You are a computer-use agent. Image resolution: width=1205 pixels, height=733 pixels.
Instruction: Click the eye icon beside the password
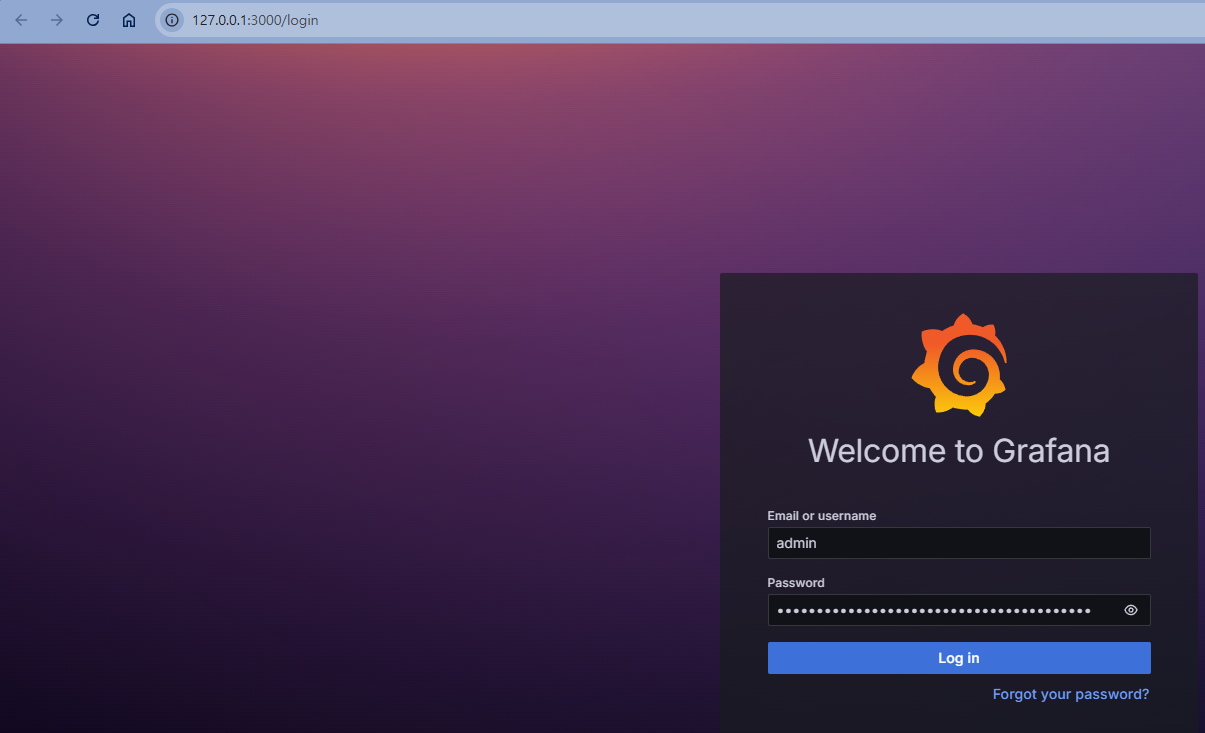tap(1130, 610)
